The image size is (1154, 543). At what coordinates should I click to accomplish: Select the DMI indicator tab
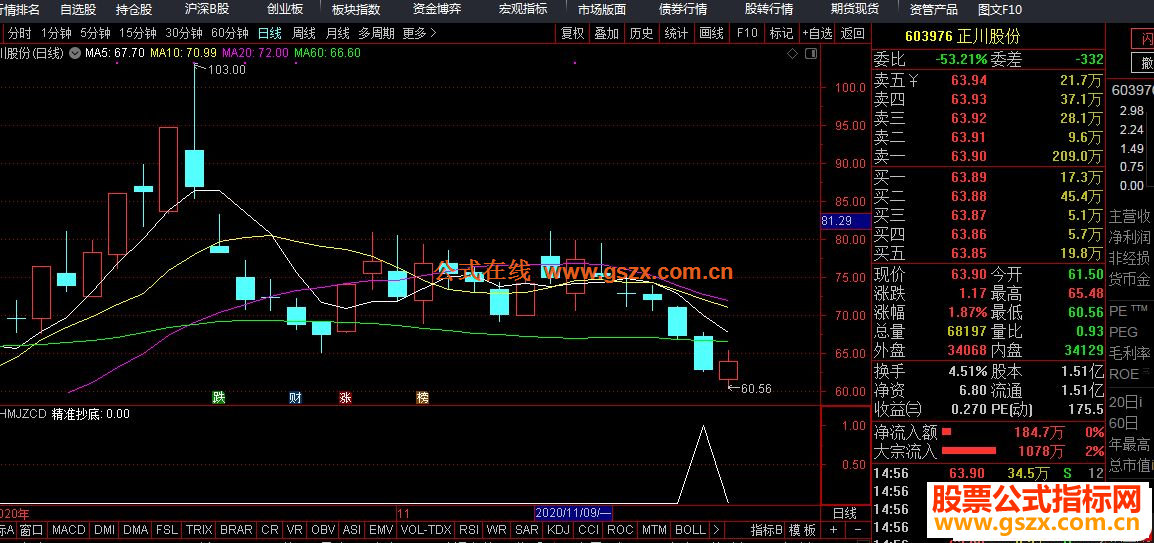[x=105, y=530]
